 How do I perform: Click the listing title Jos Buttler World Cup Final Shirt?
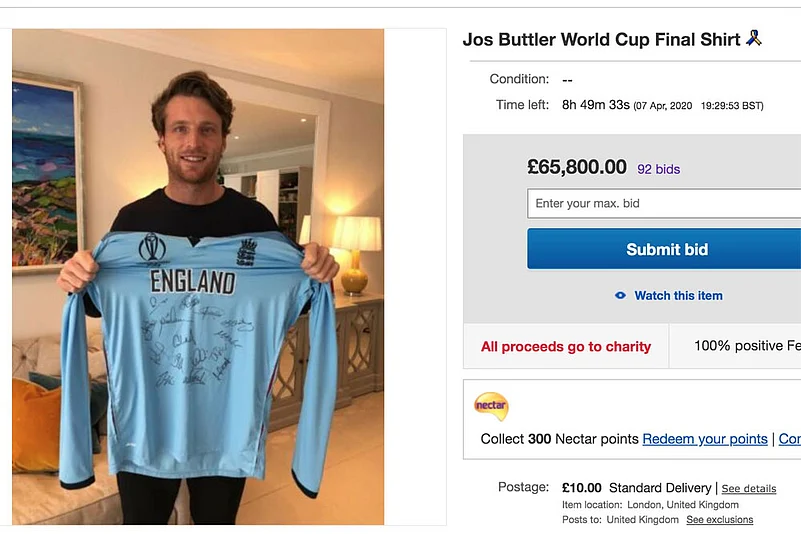[x=601, y=39]
